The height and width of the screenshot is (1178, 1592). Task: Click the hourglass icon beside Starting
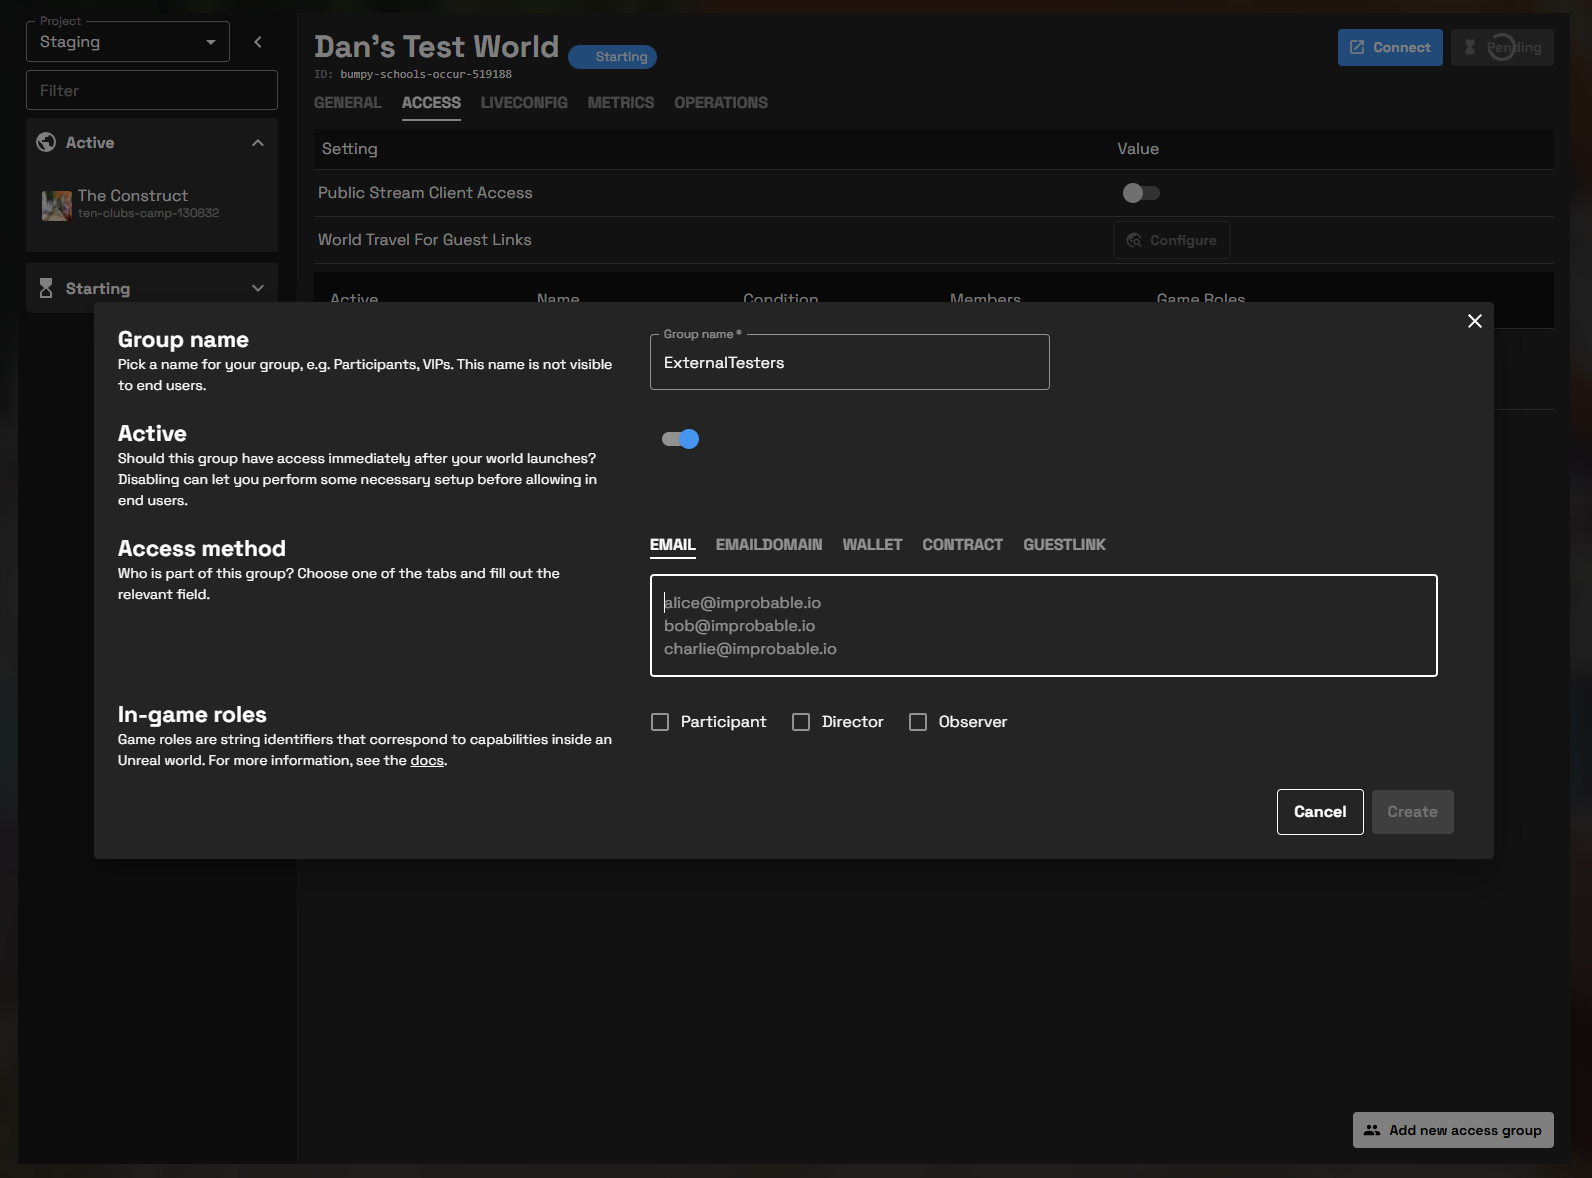[46, 288]
